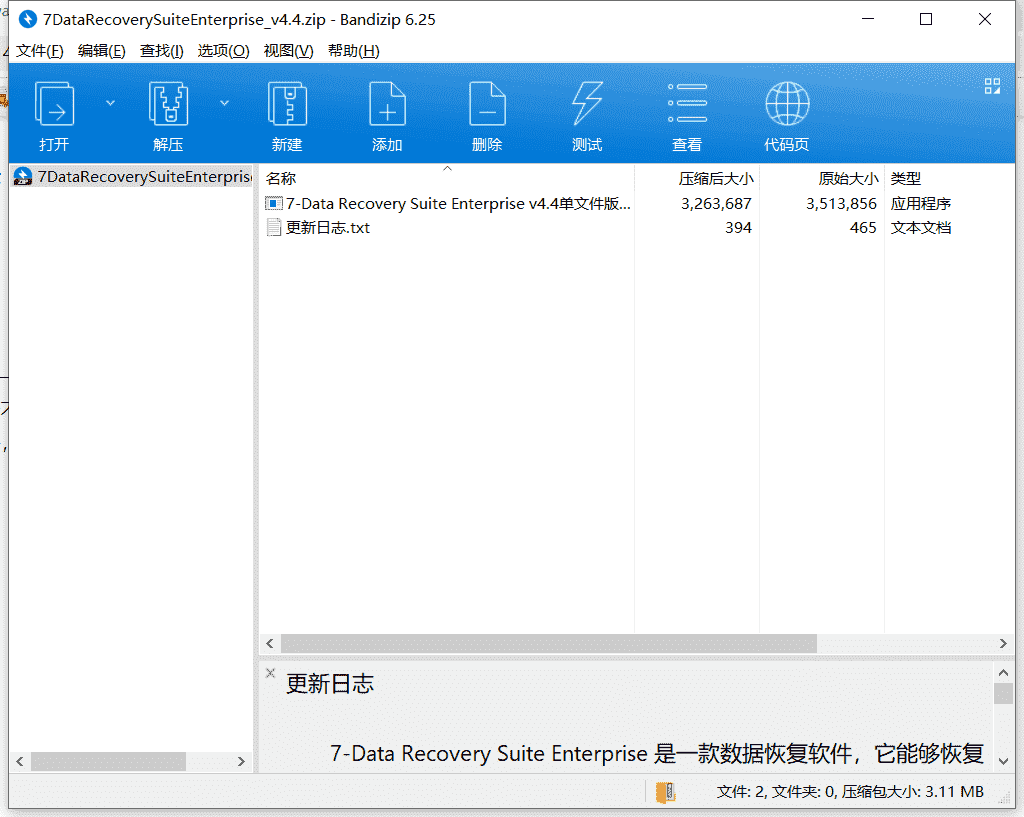Sort by the 名称 column header
This screenshot has width=1024, height=817.
447,178
